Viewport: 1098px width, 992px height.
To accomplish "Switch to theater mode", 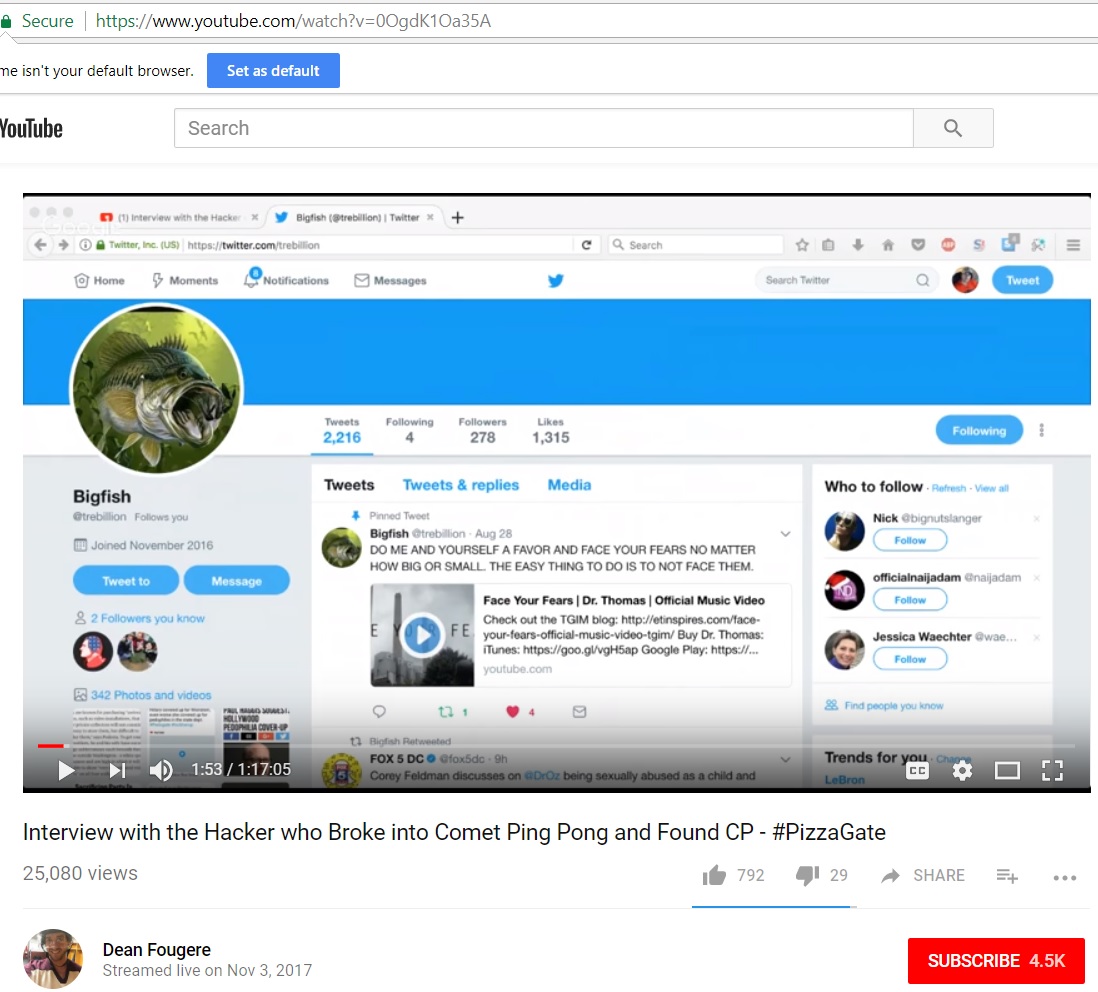I will [1007, 771].
